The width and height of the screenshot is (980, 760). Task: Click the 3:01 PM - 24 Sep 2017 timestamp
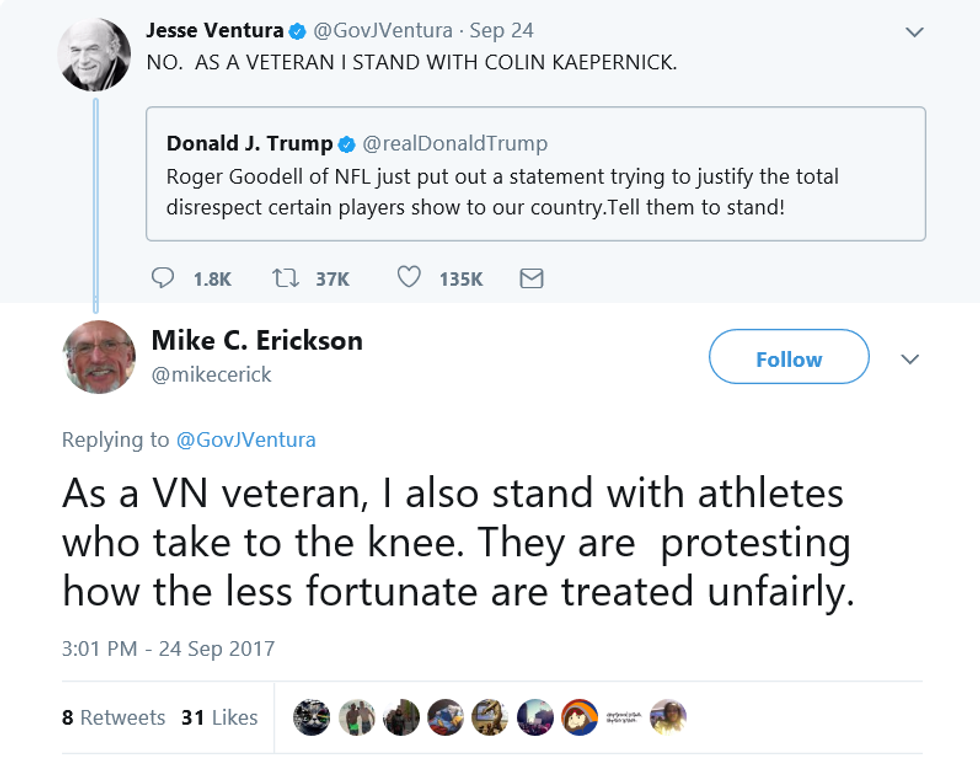[168, 648]
